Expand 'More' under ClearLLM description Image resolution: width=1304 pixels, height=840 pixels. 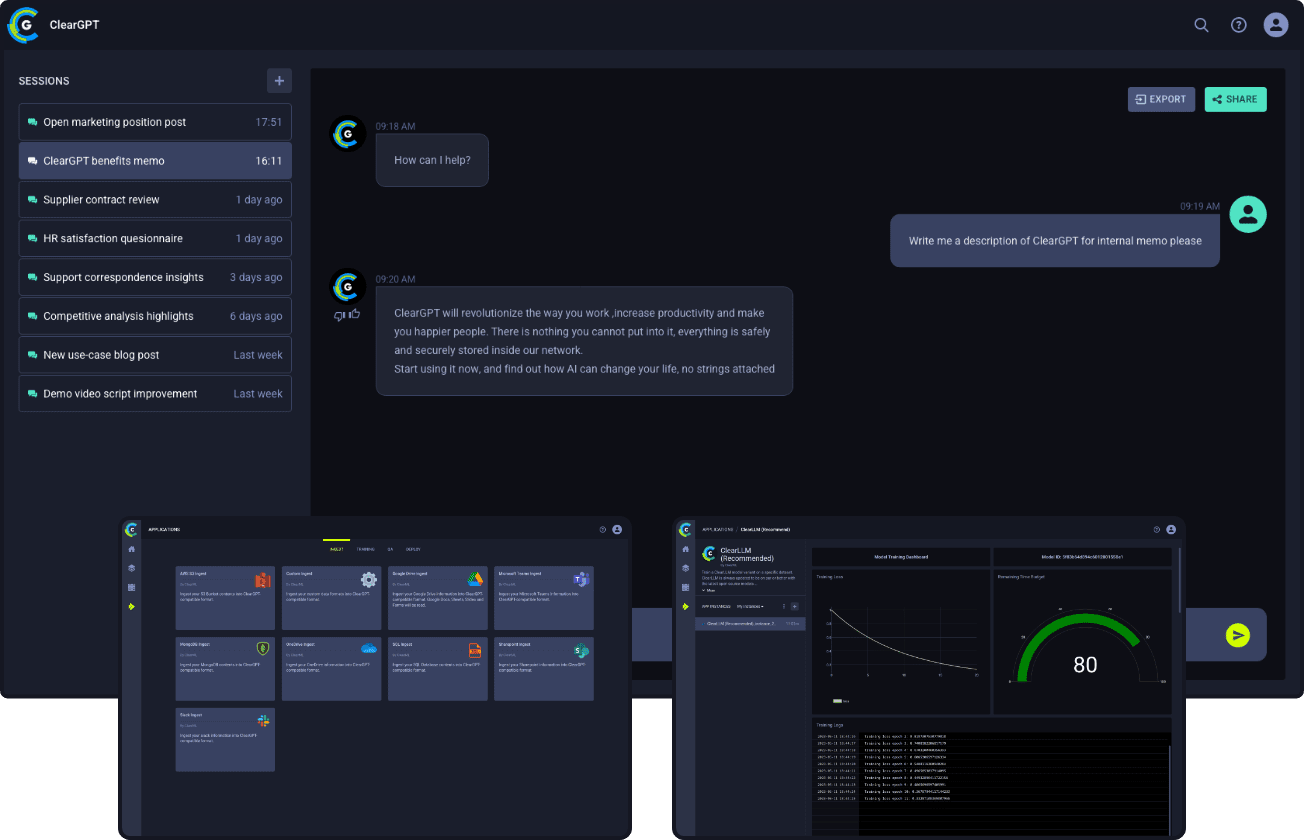pos(709,590)
